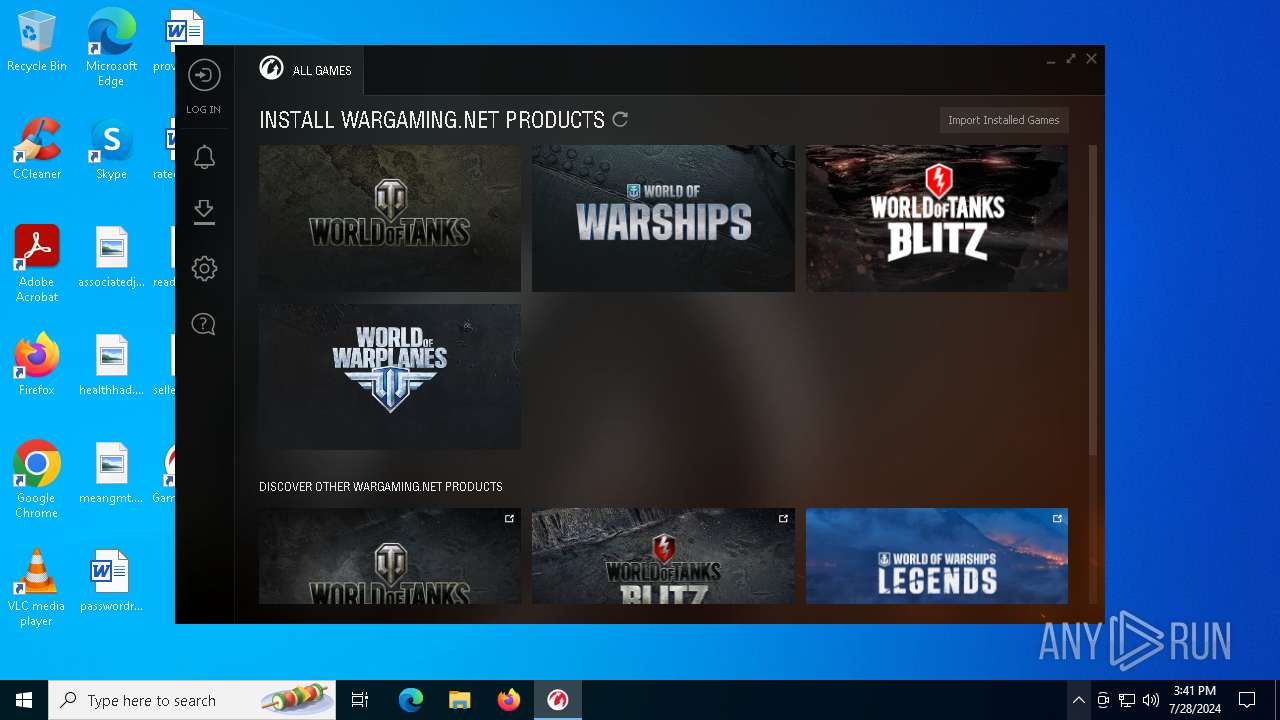Launch Edge from the taskbar
The height and width of the screenshot is (720, 1280).
[x=411, y=700]
